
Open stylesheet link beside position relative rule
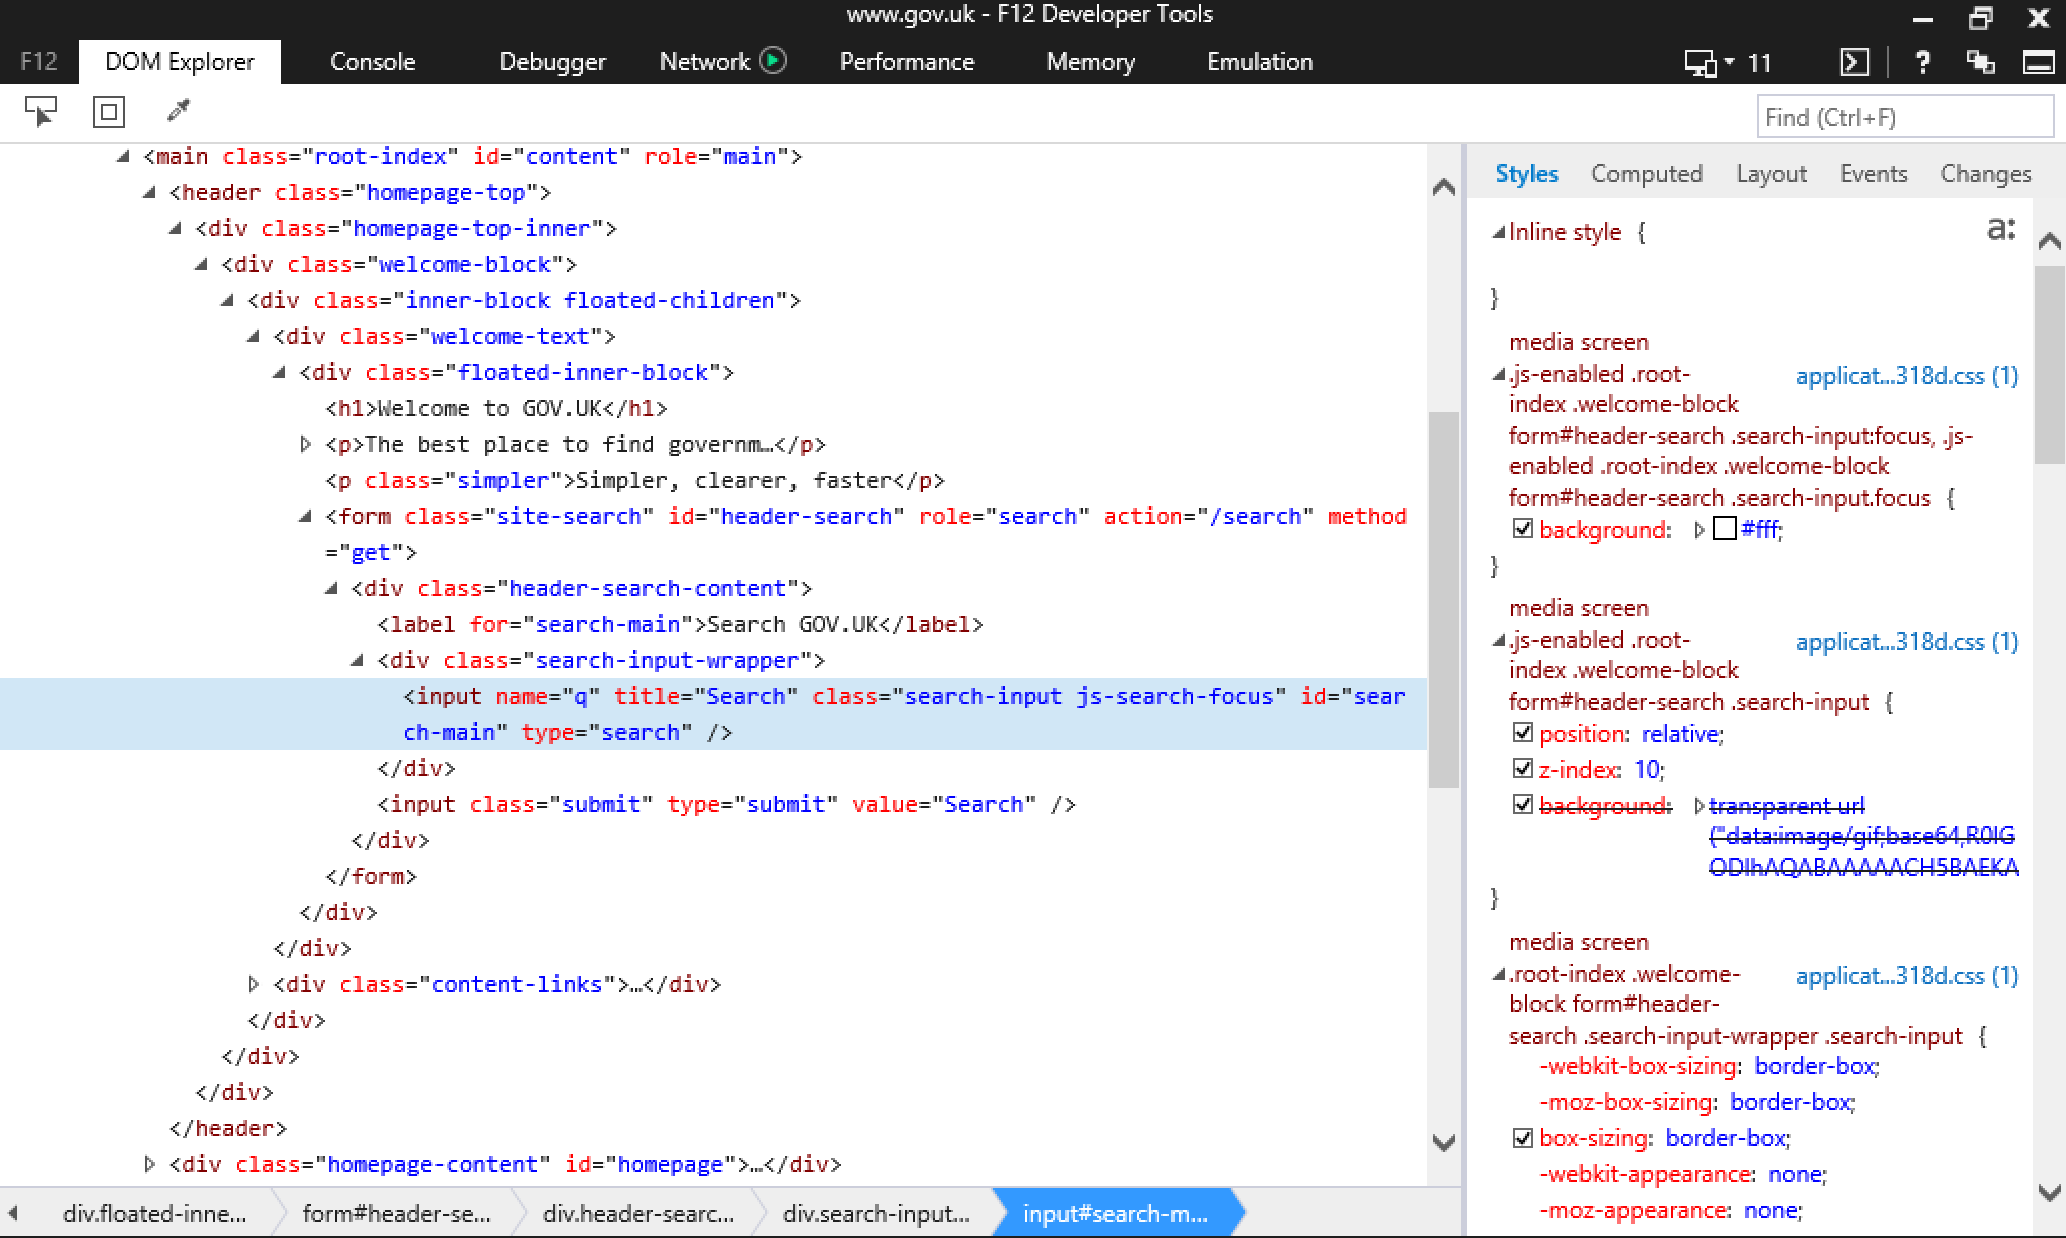pos(1906,642)
